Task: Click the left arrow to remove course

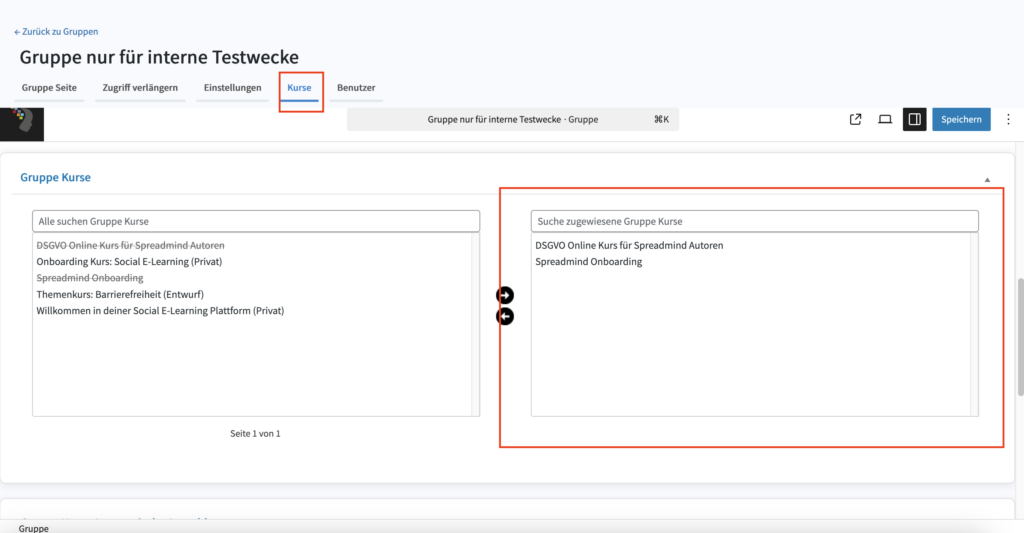Action: point(505,316)
